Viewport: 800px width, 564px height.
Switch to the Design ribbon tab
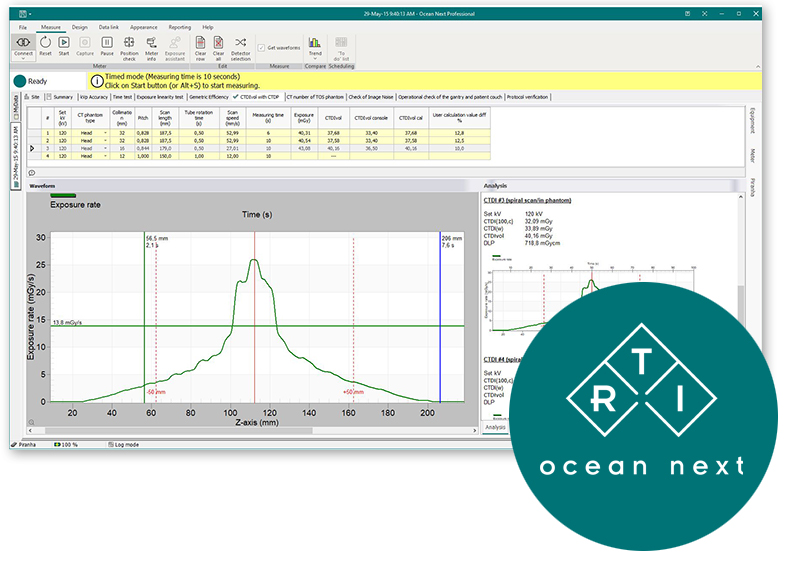click(x=79, y=27)
